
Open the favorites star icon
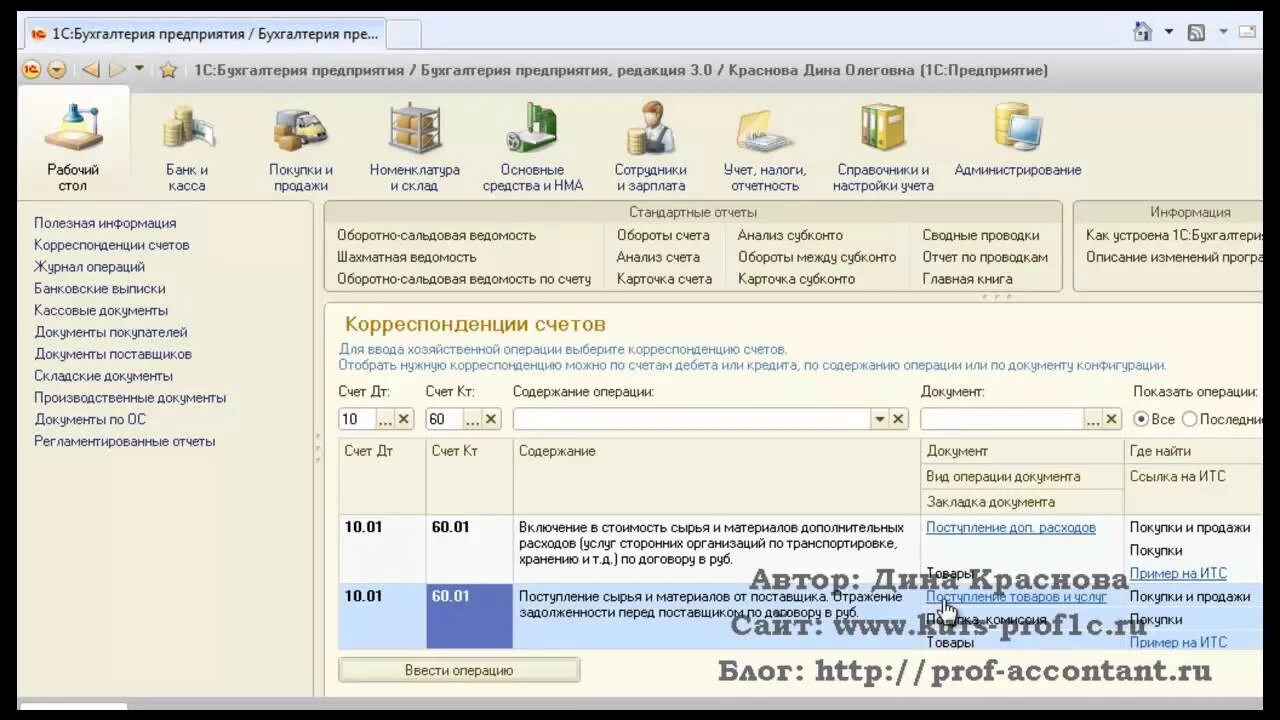coord(168,69)
